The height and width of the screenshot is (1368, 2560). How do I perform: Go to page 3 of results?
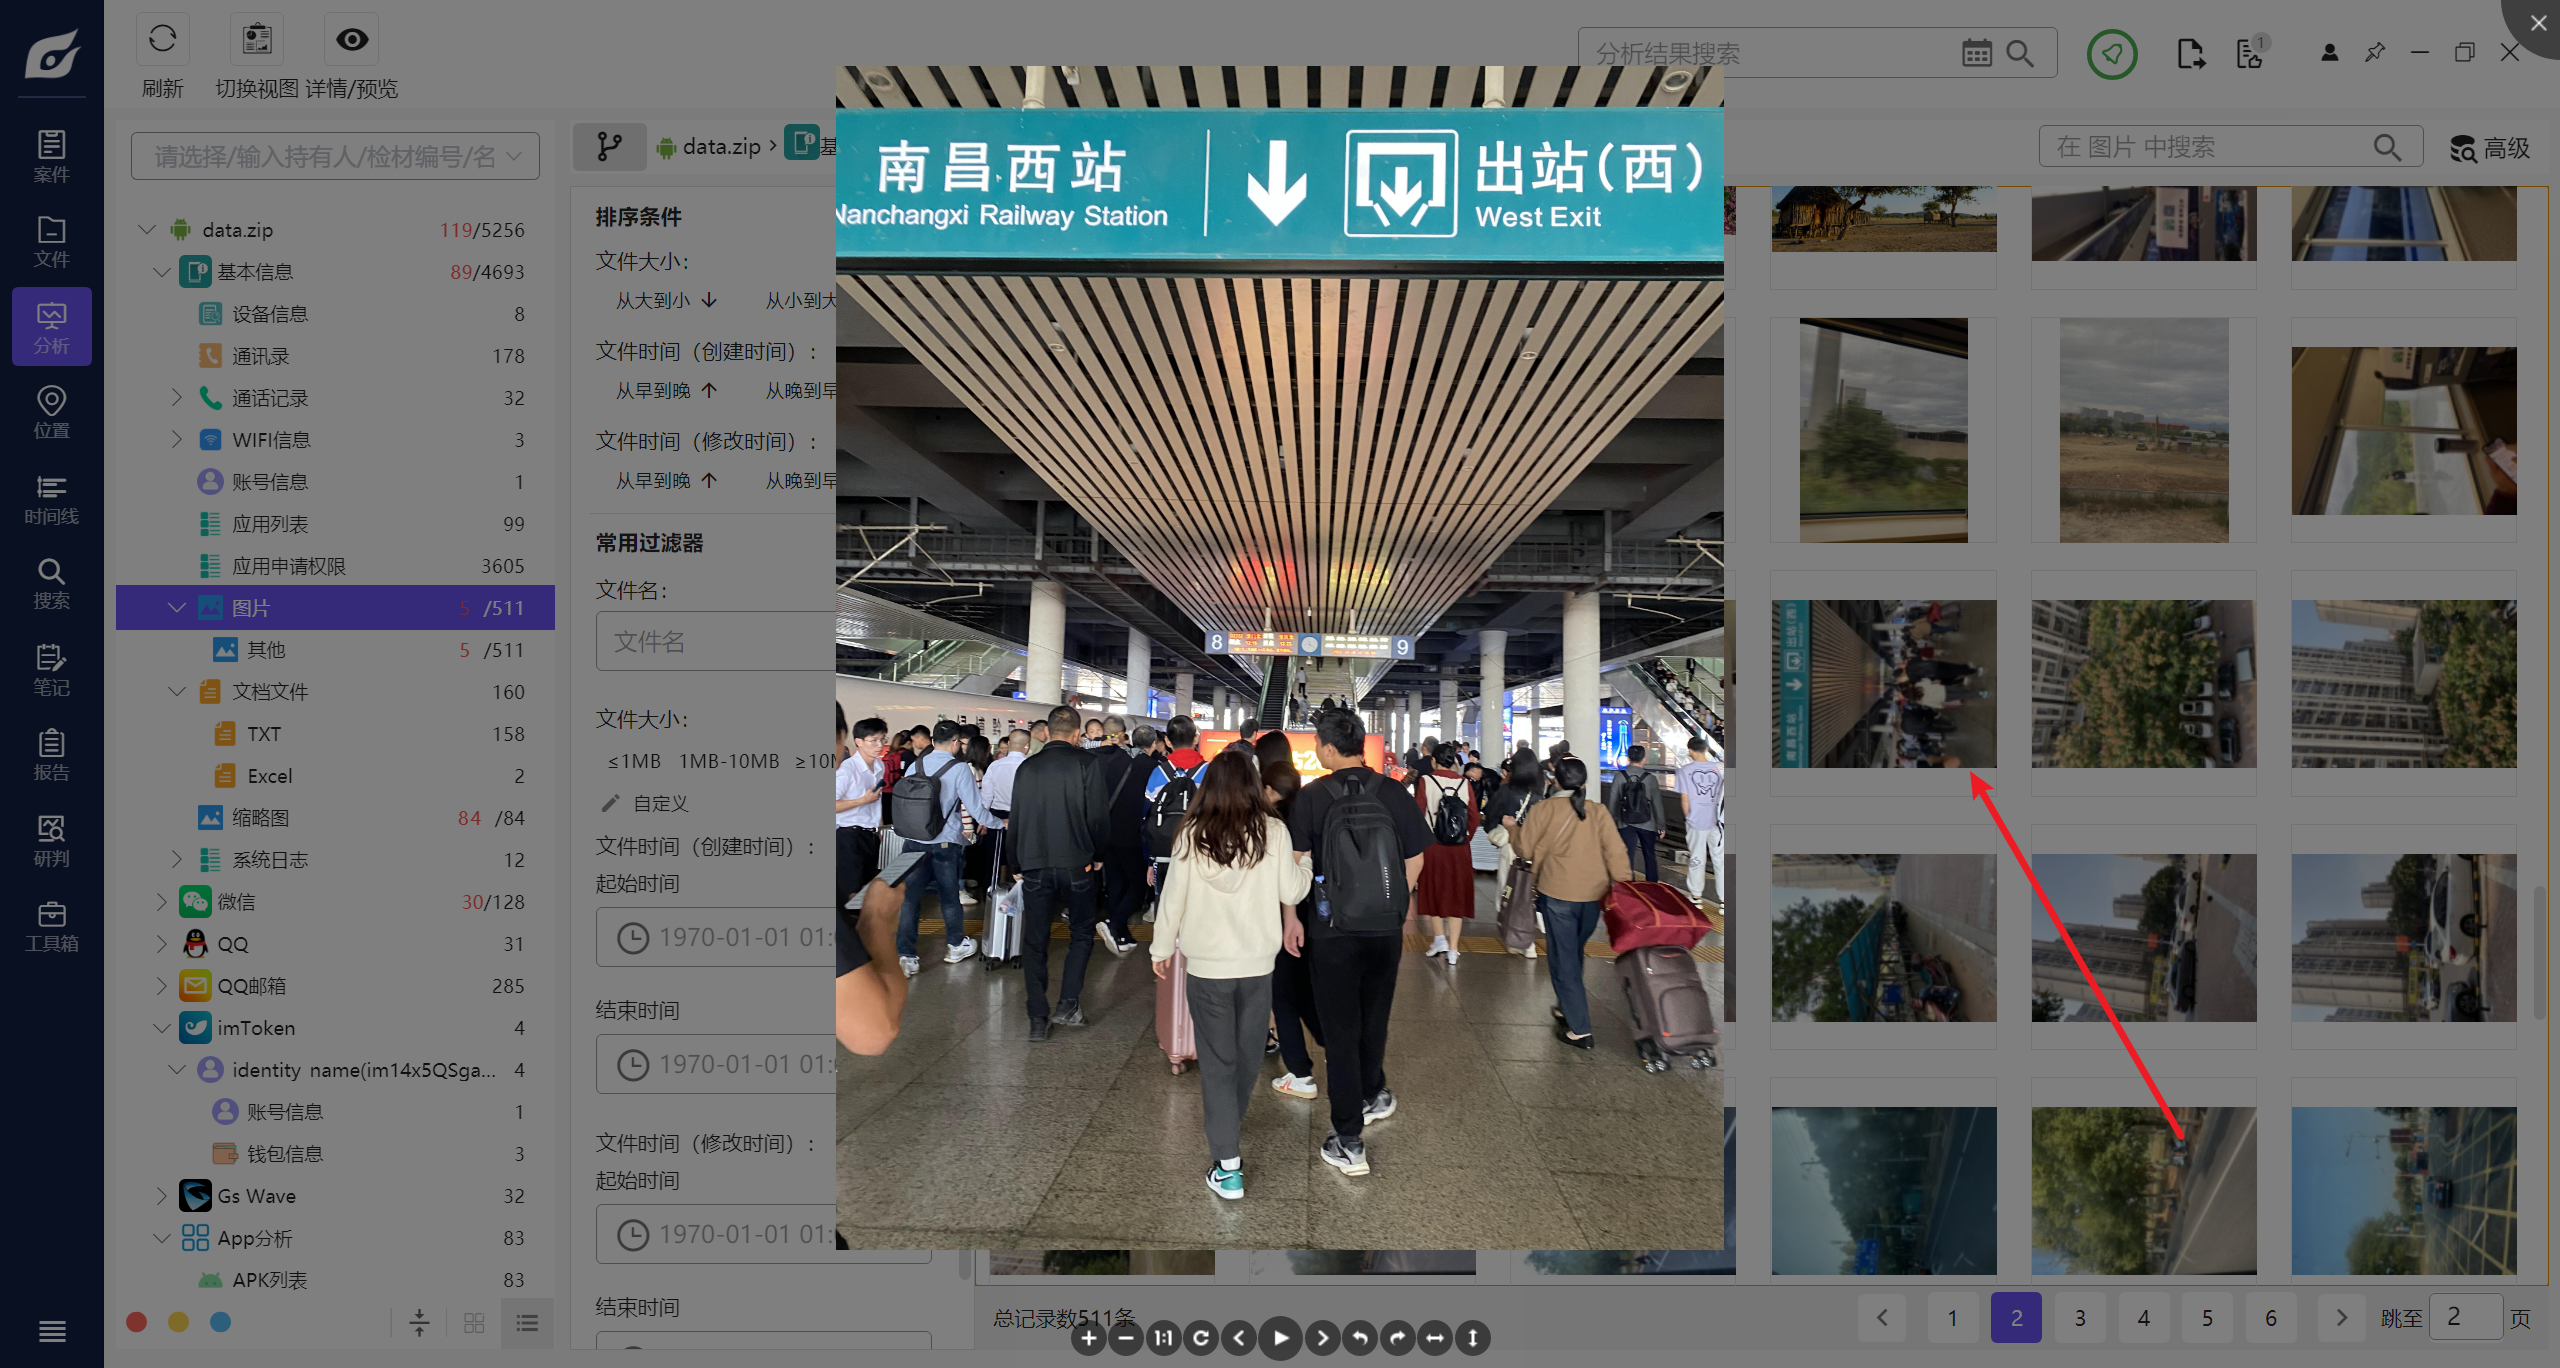[2080, 1318]
